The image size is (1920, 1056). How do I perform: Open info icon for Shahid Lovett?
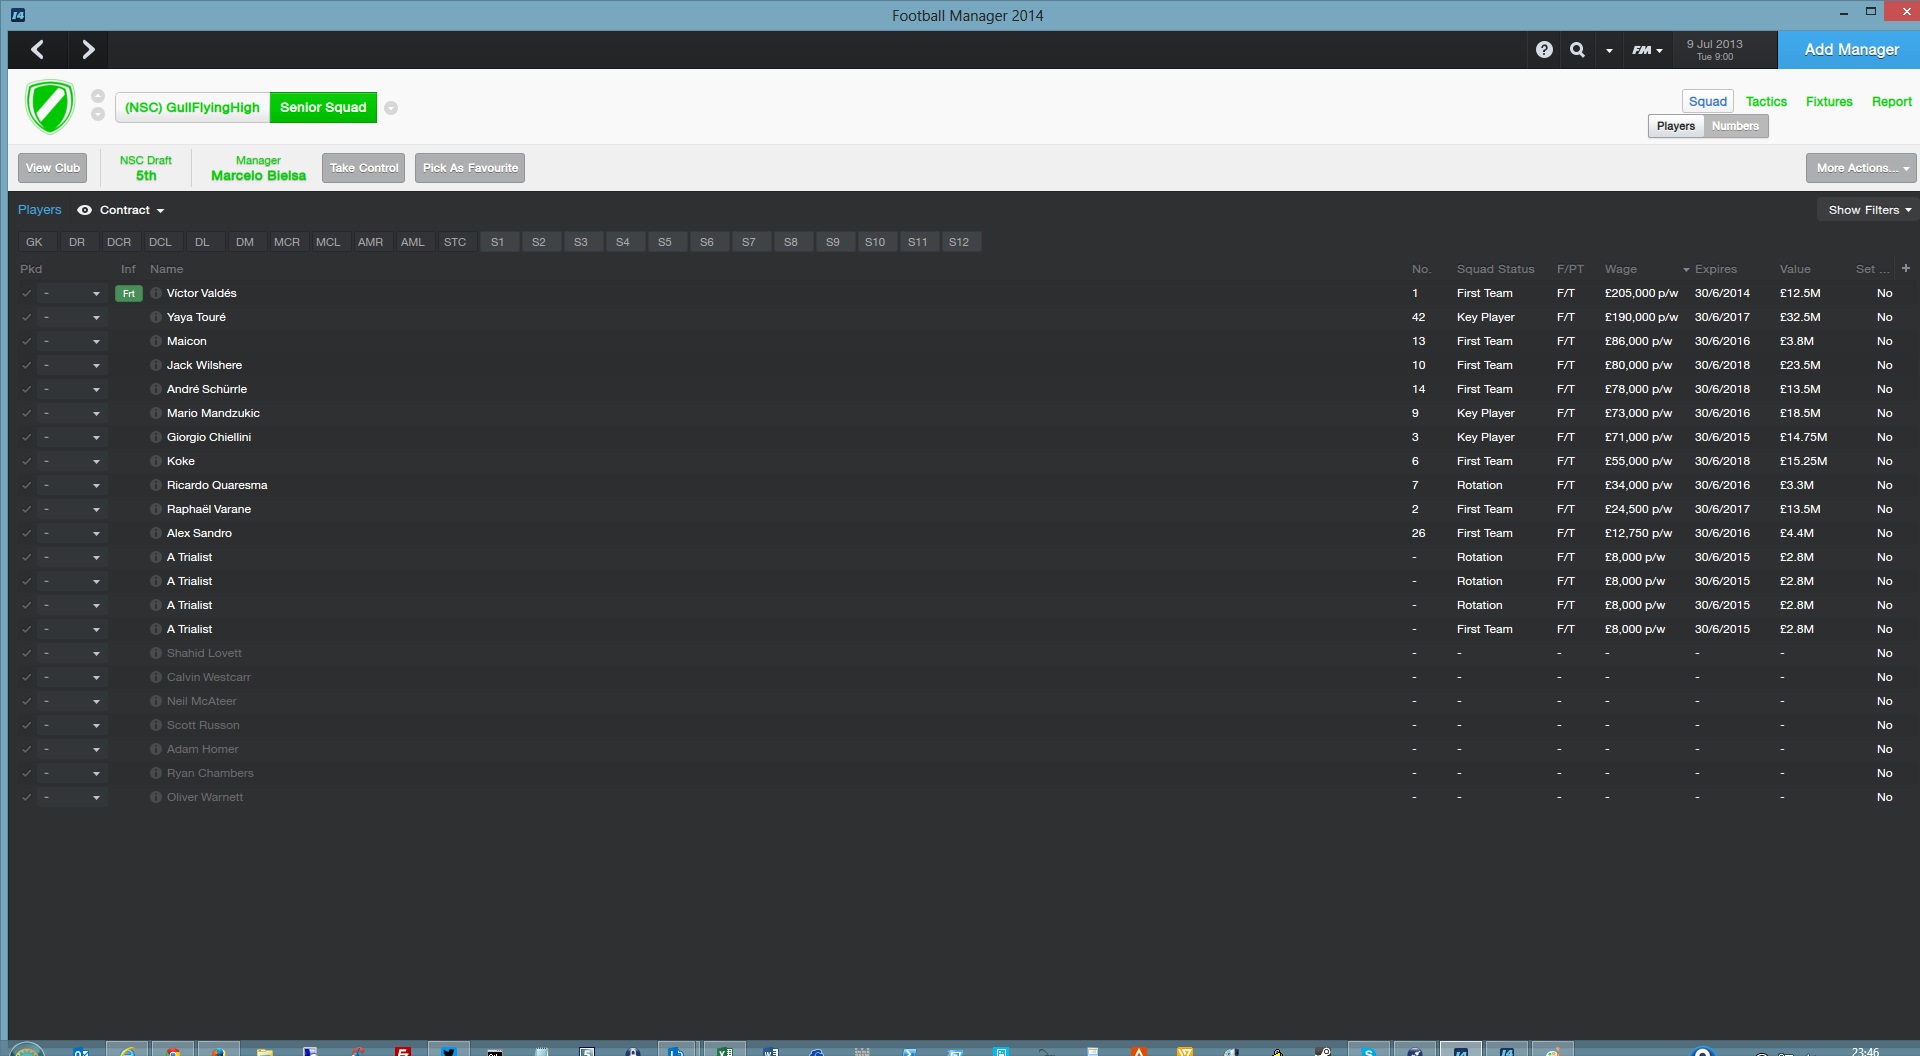tap(156, 653)
